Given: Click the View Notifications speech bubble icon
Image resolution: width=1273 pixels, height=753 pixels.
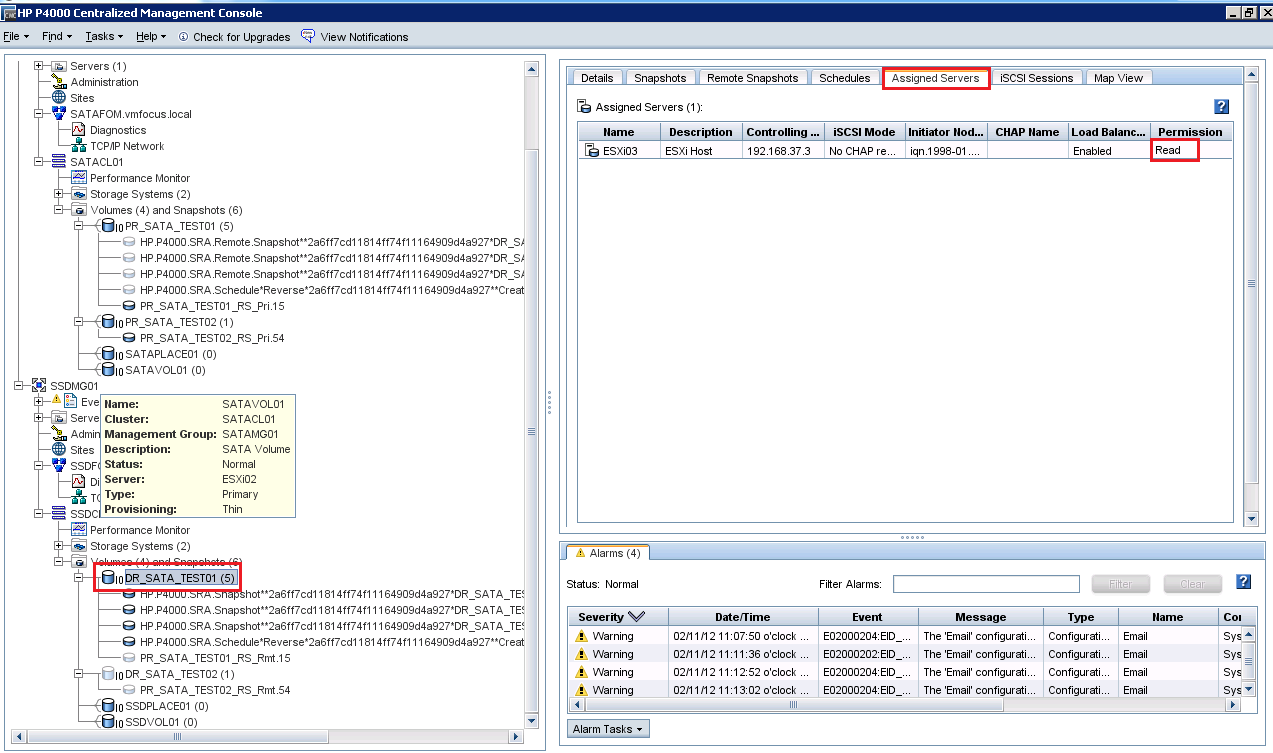Looking at the screenshot, I should click(308, 36).
